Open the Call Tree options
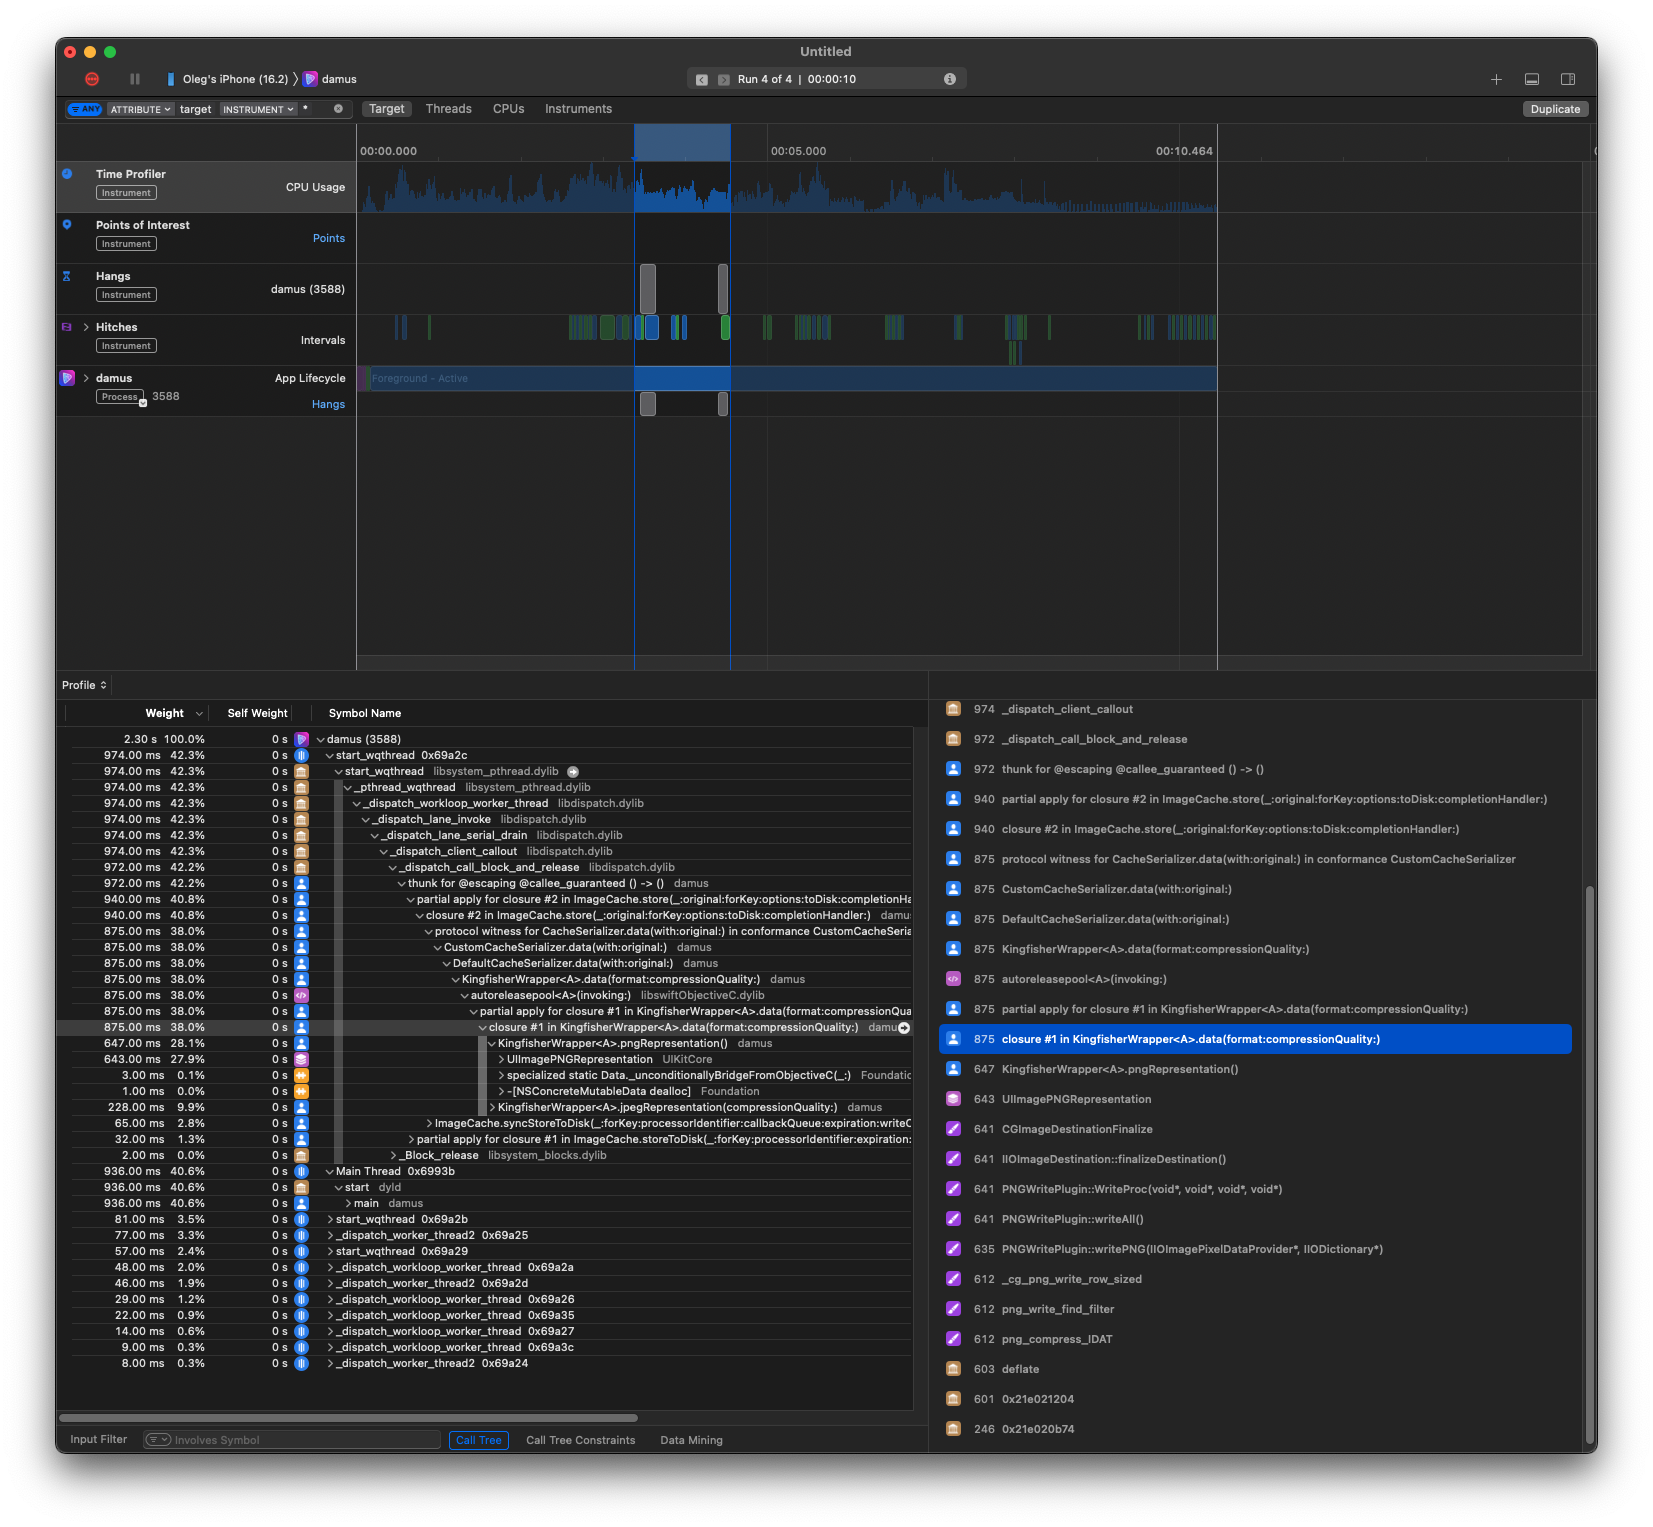Image resolution: width=1653 pixels, height=1527 pixels. click(x=478, y=1440)
